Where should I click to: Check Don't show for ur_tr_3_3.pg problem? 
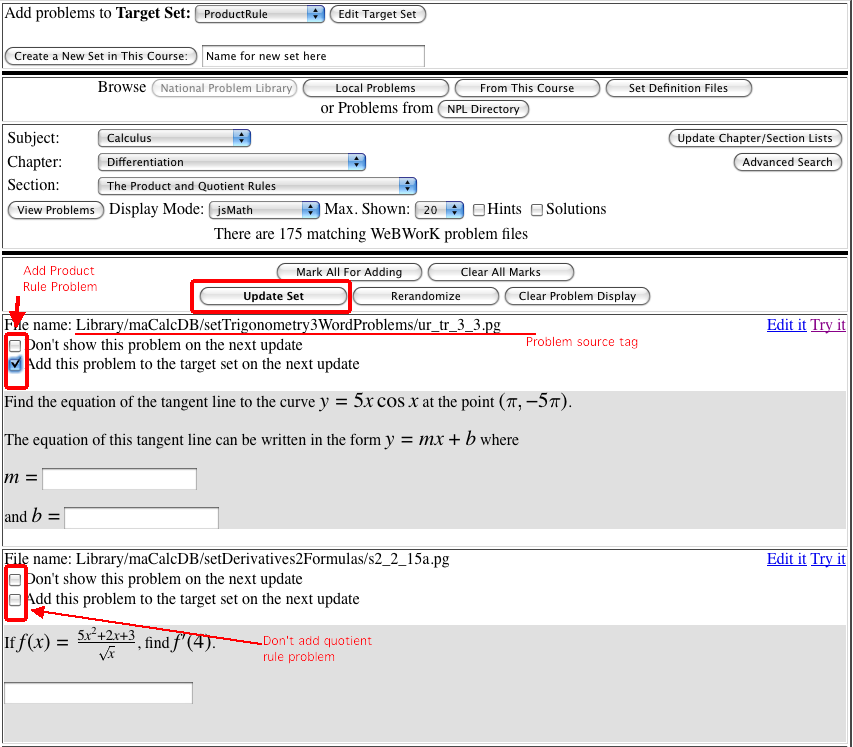15,345
